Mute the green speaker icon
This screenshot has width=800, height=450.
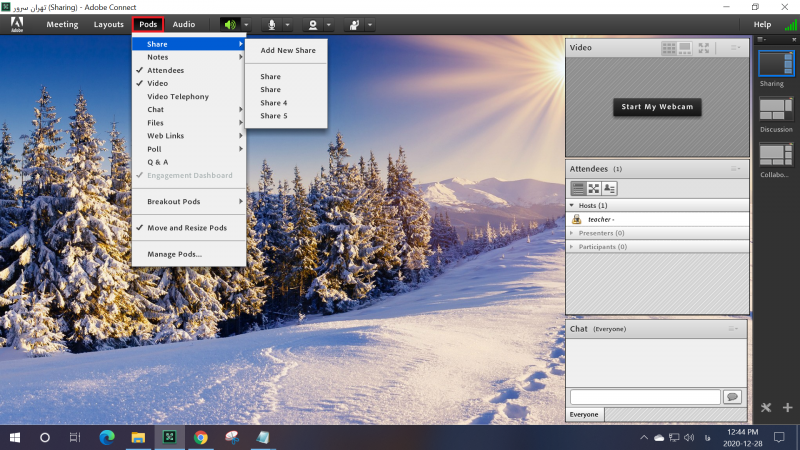tap(230, 24)
